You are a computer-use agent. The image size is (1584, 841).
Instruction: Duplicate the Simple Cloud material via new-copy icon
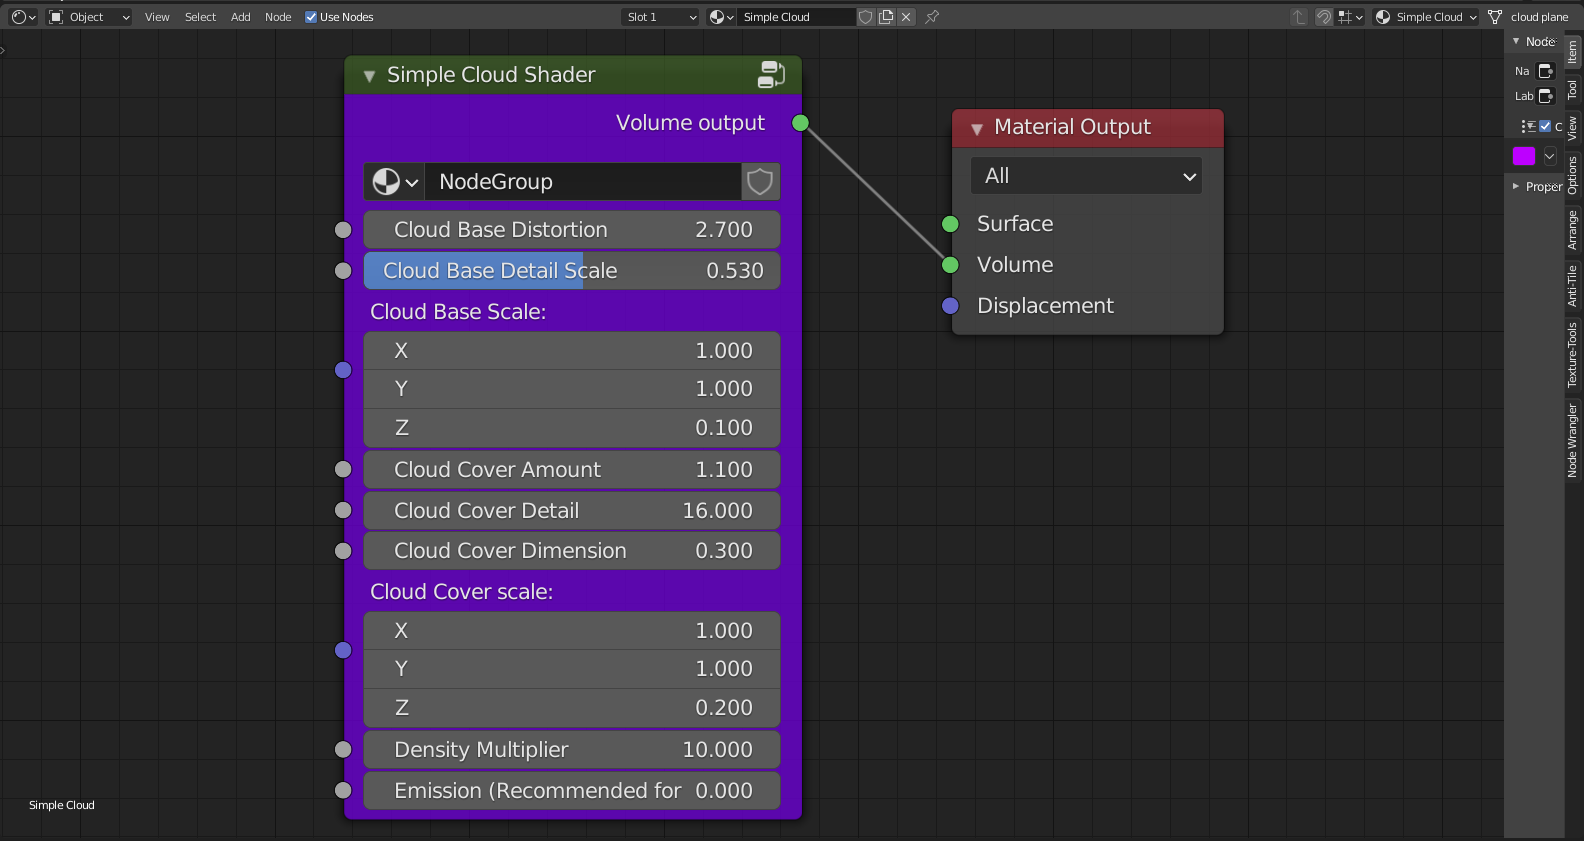point(886,17)
